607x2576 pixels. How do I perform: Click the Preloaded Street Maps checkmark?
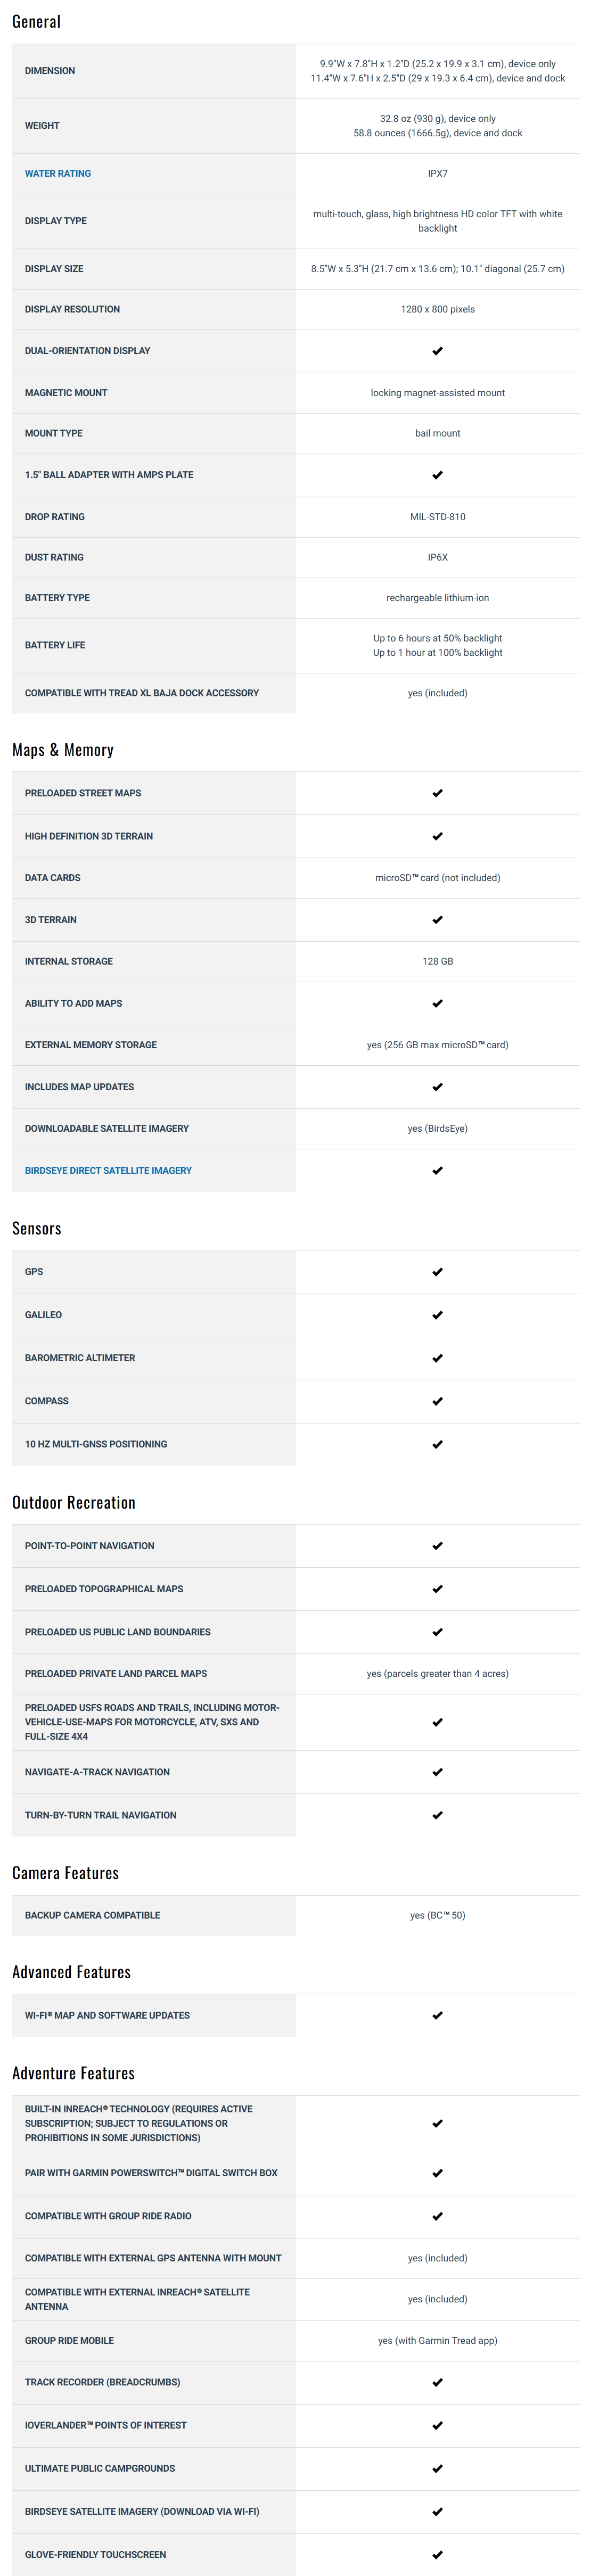tap(437, 793)
